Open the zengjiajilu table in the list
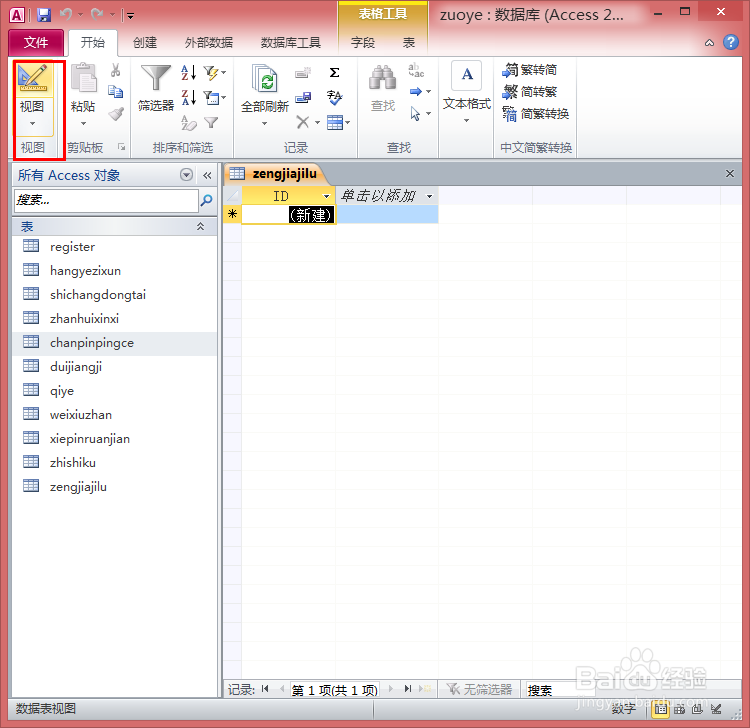 (114, 487)
